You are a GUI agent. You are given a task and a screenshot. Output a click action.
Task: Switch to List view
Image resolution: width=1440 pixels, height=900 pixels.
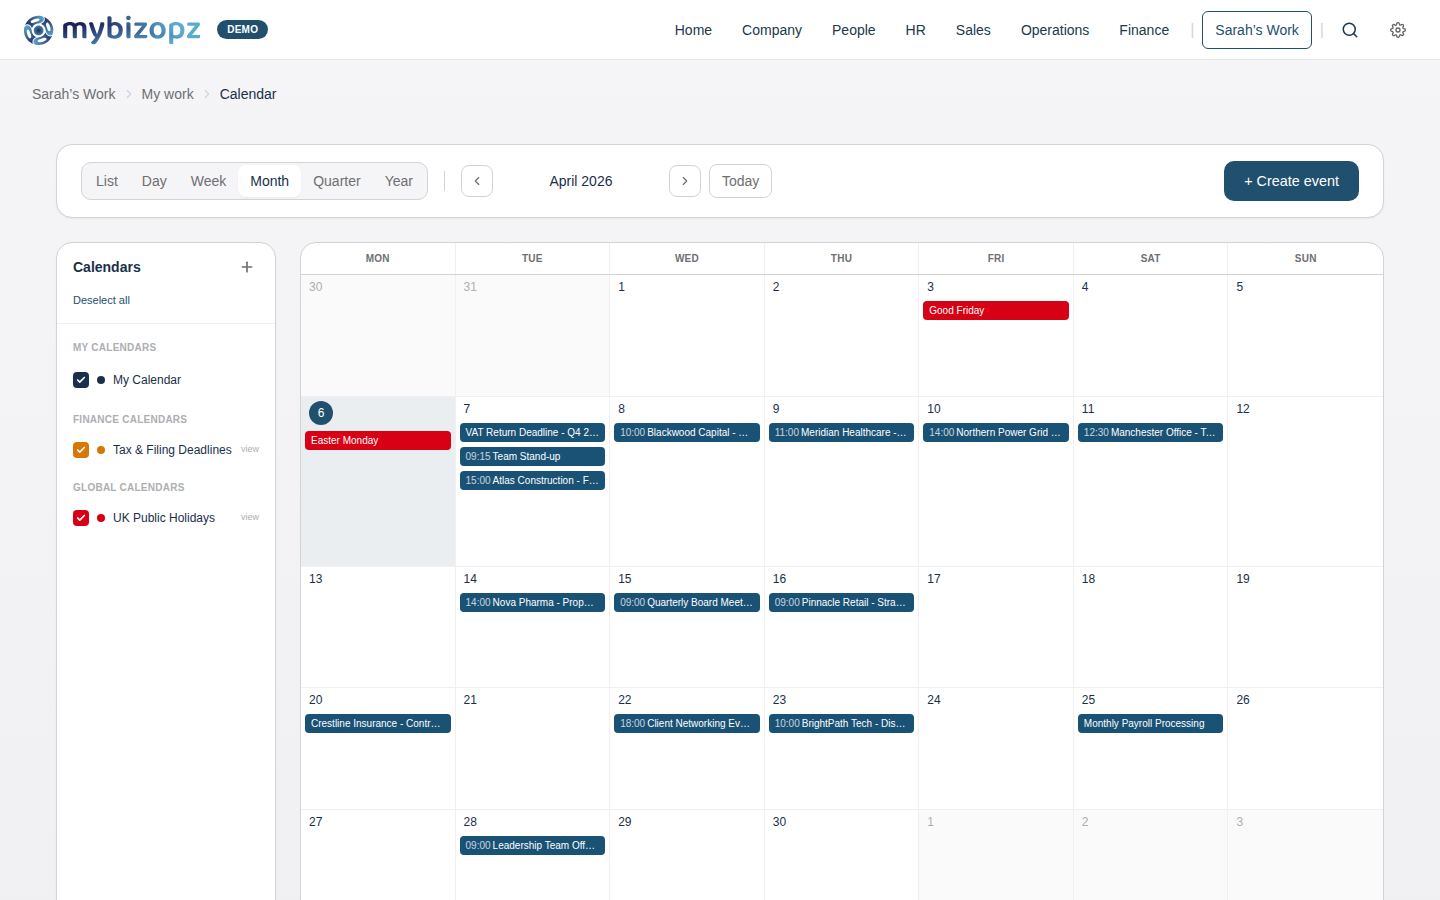point(107,181)
